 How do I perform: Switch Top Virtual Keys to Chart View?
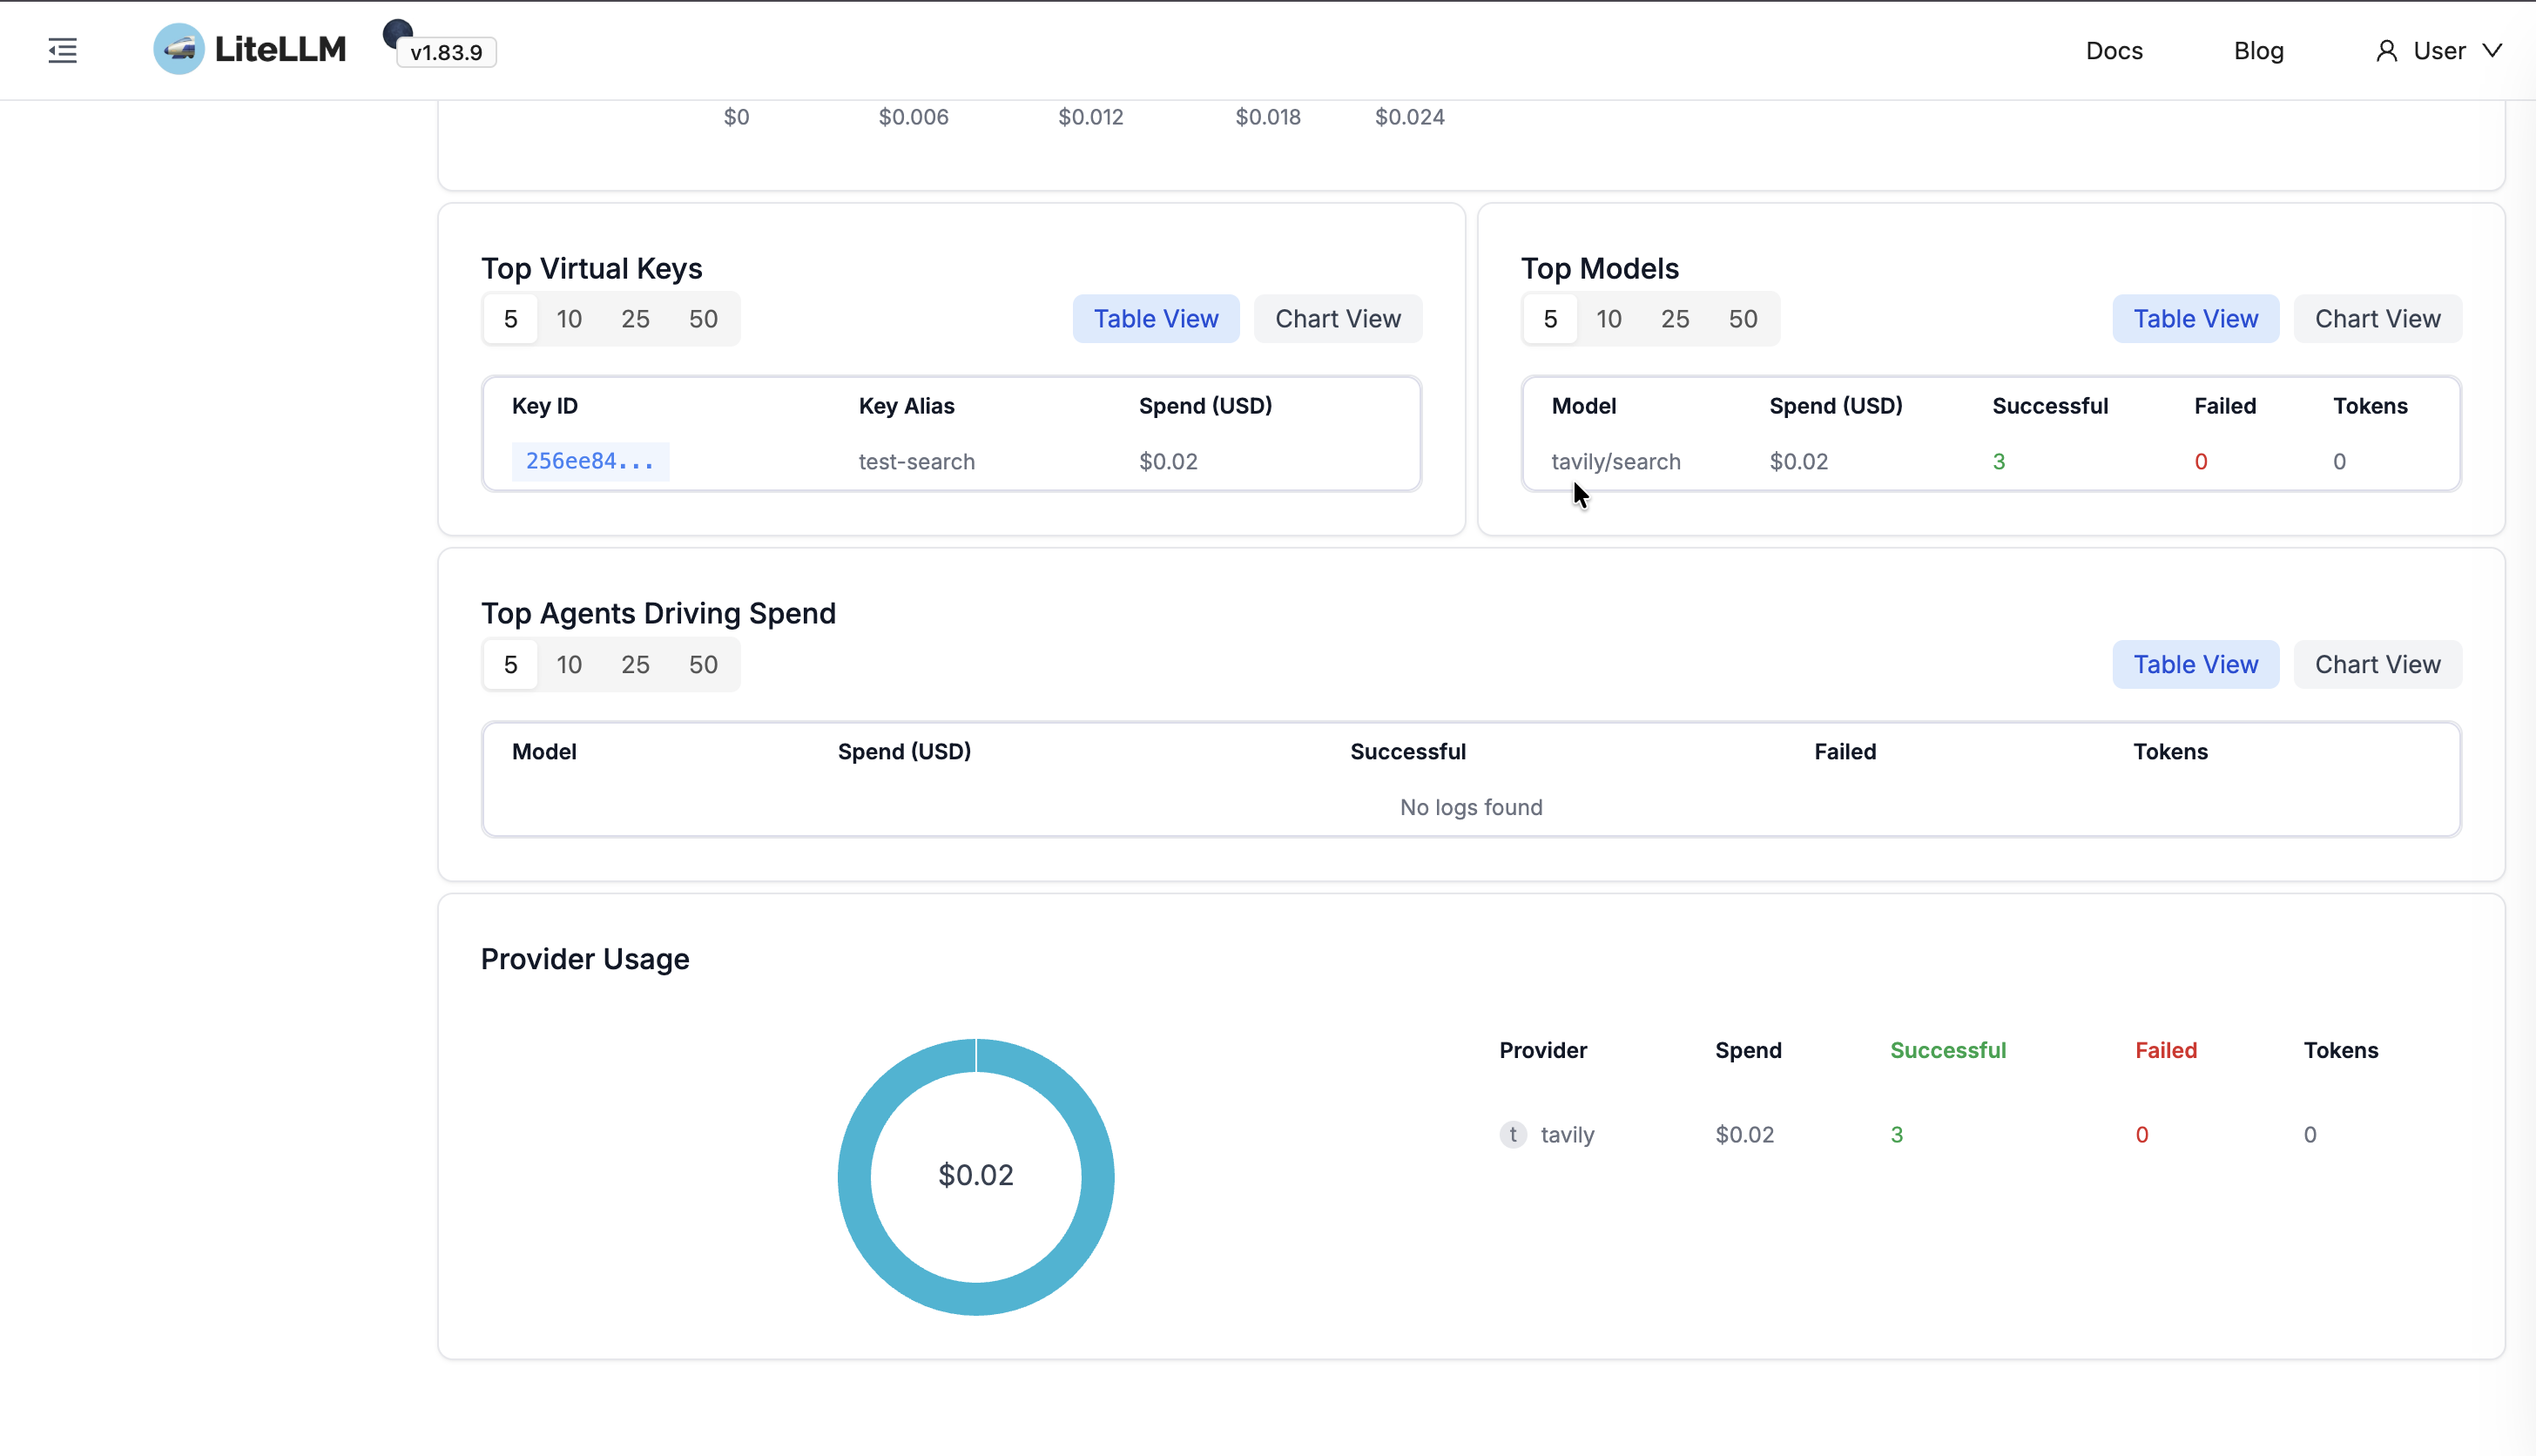click(x=1337, y=319)
